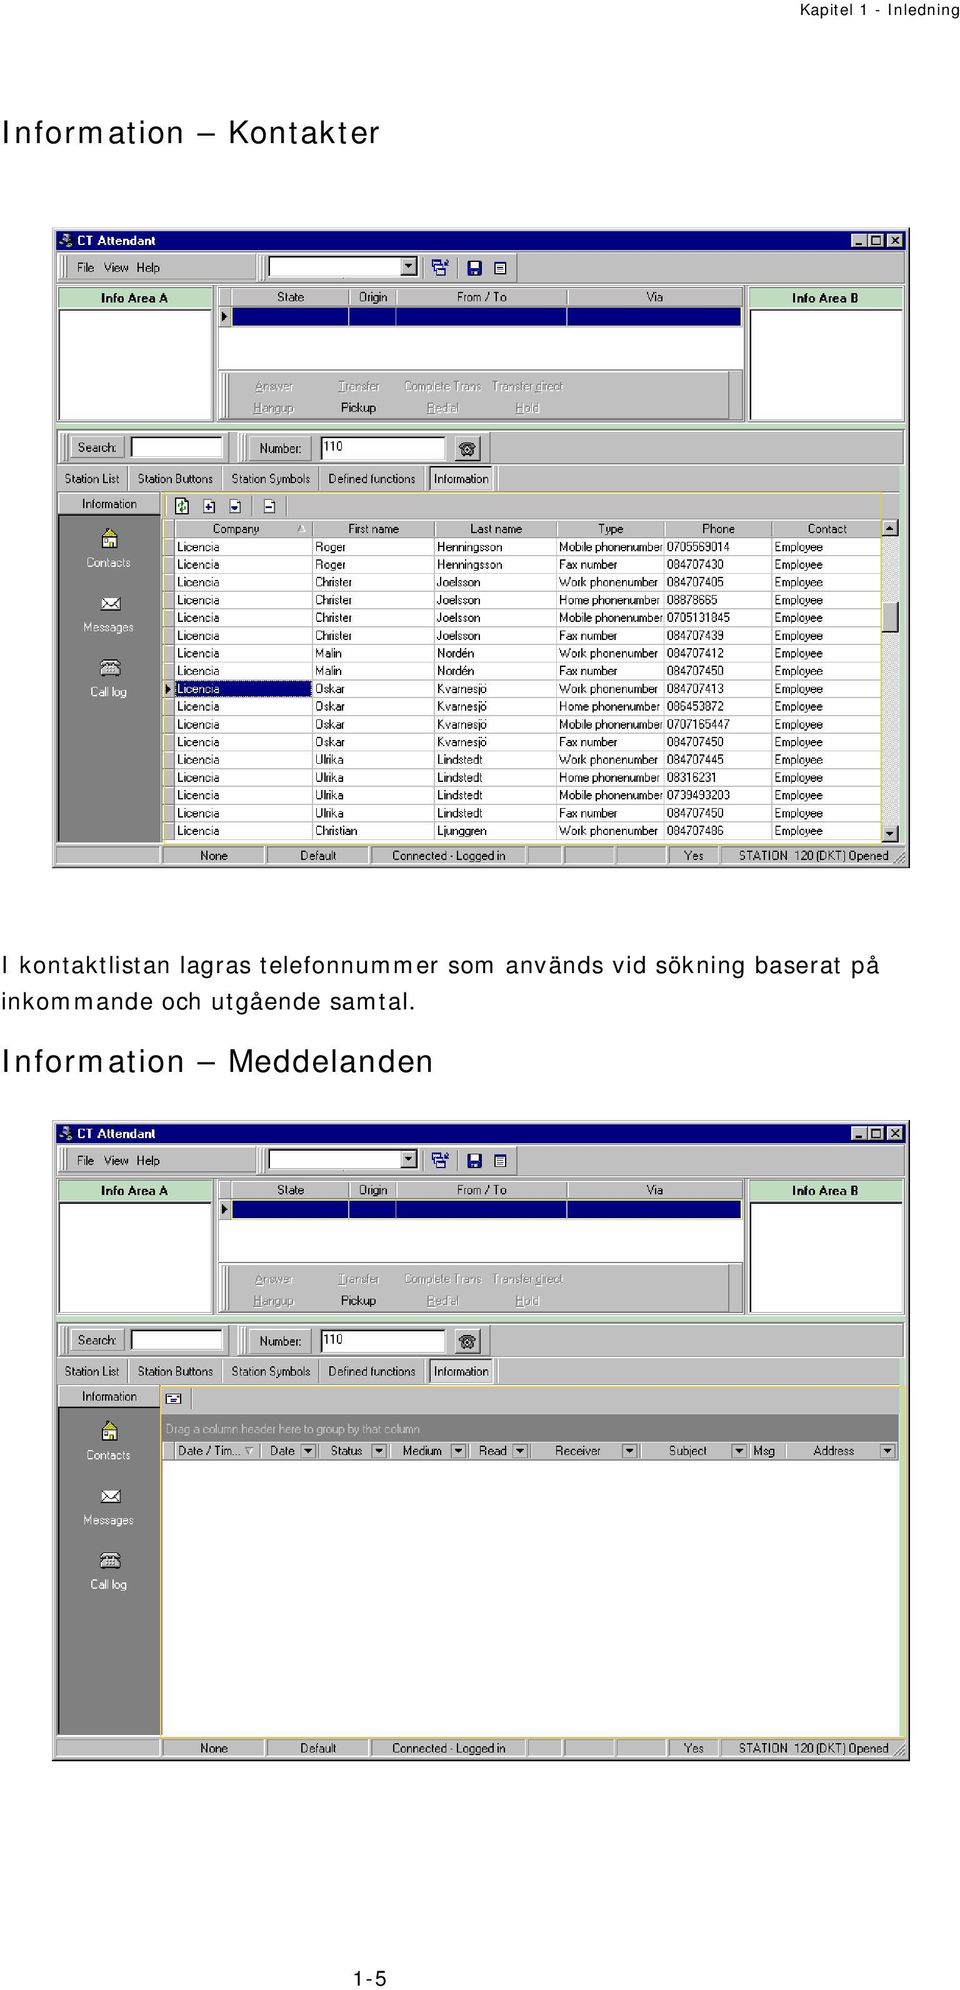Open Help menu in lower window
This screenshot has width=960, height=1990.
tap(148, 1161)
